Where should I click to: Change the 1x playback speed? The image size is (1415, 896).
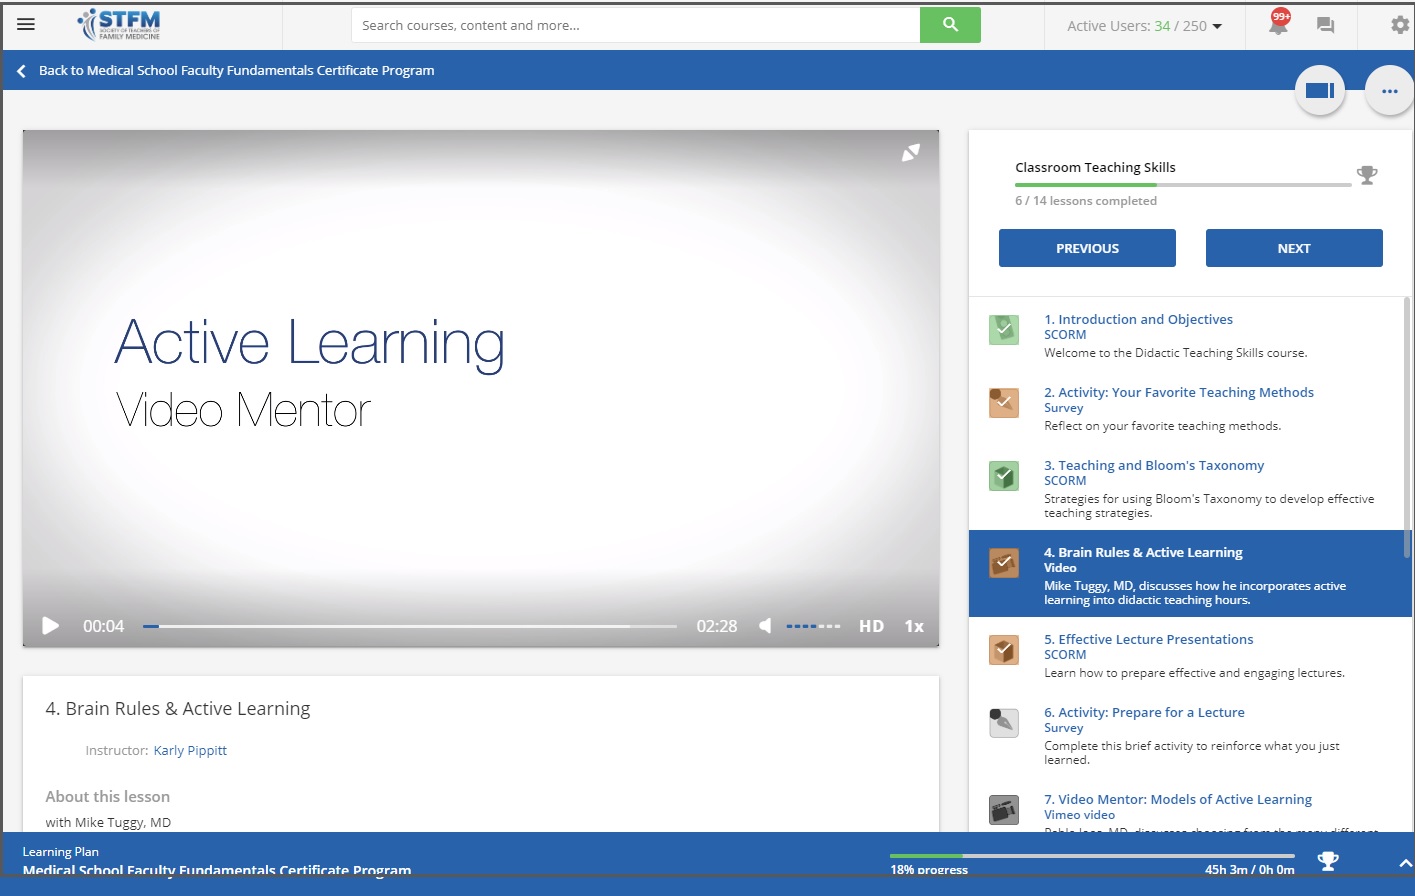click(914, 626)
